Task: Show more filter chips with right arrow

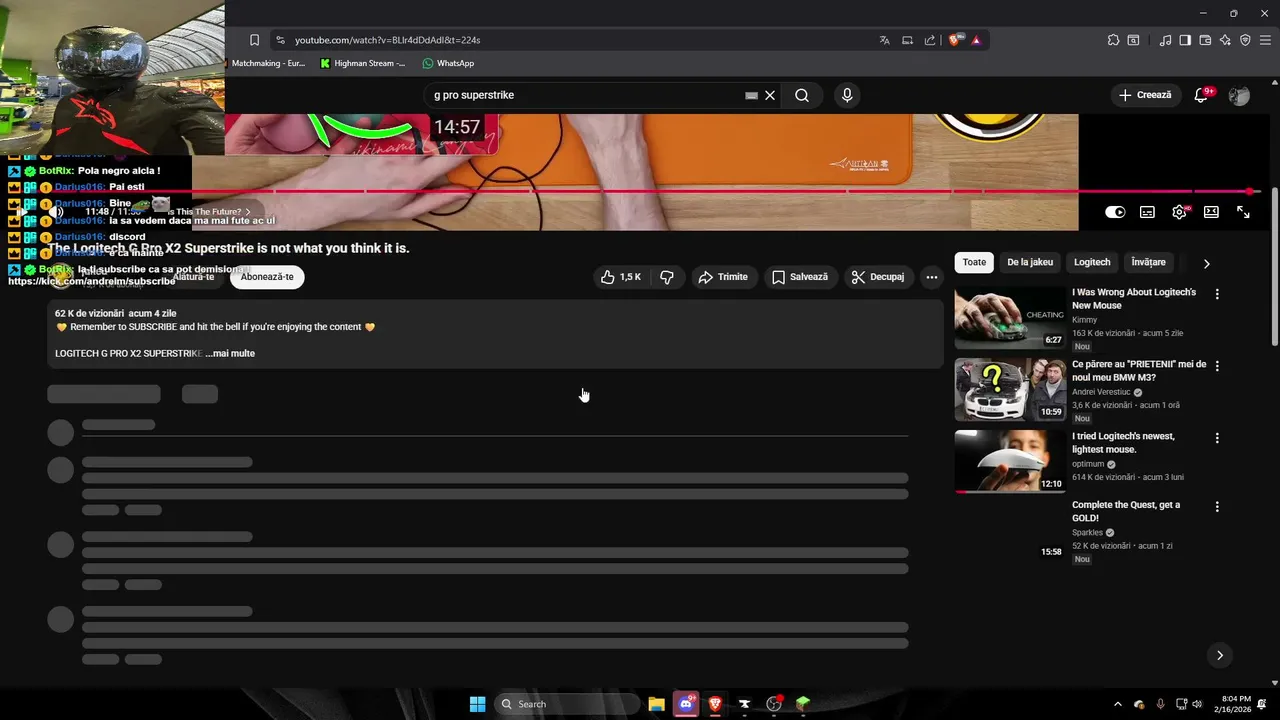Action: (x=1206, y=263)
